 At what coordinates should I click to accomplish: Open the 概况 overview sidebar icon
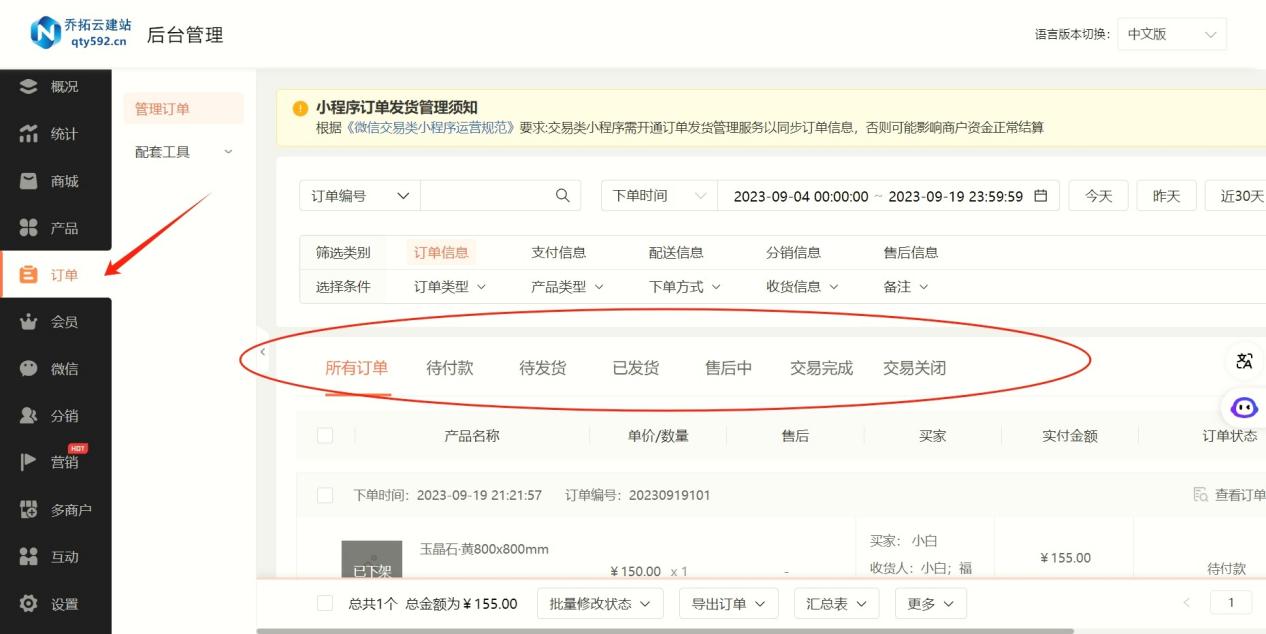[x=29, y=87]
